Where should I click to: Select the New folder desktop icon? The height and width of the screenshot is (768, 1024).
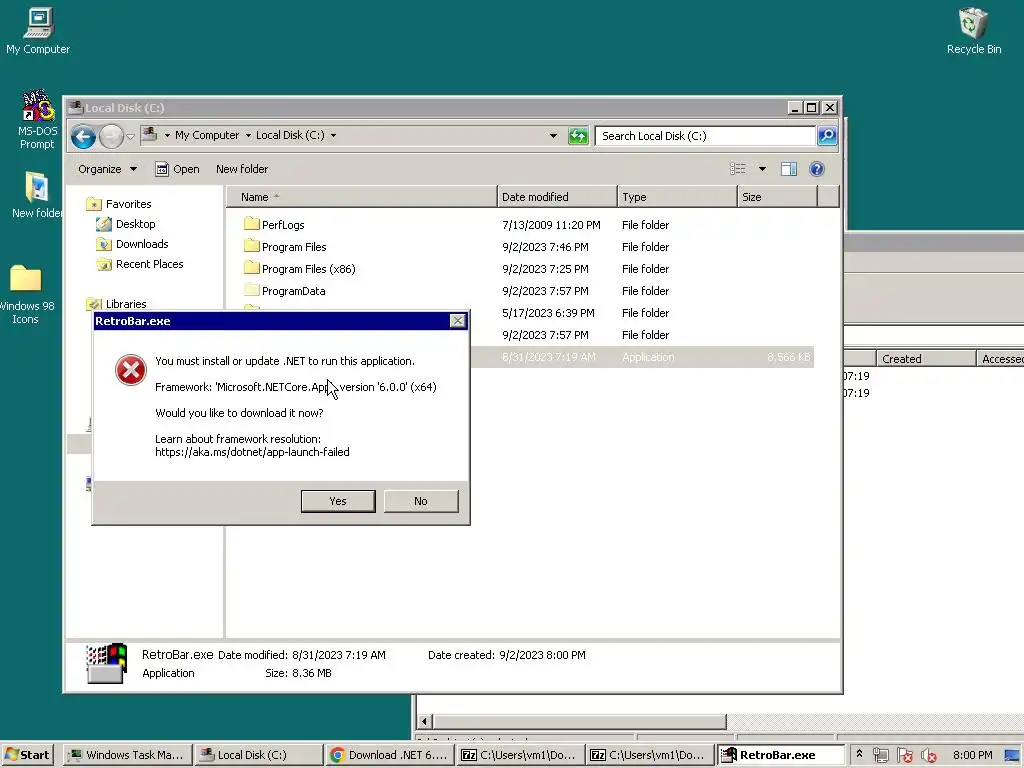(37, 194)
